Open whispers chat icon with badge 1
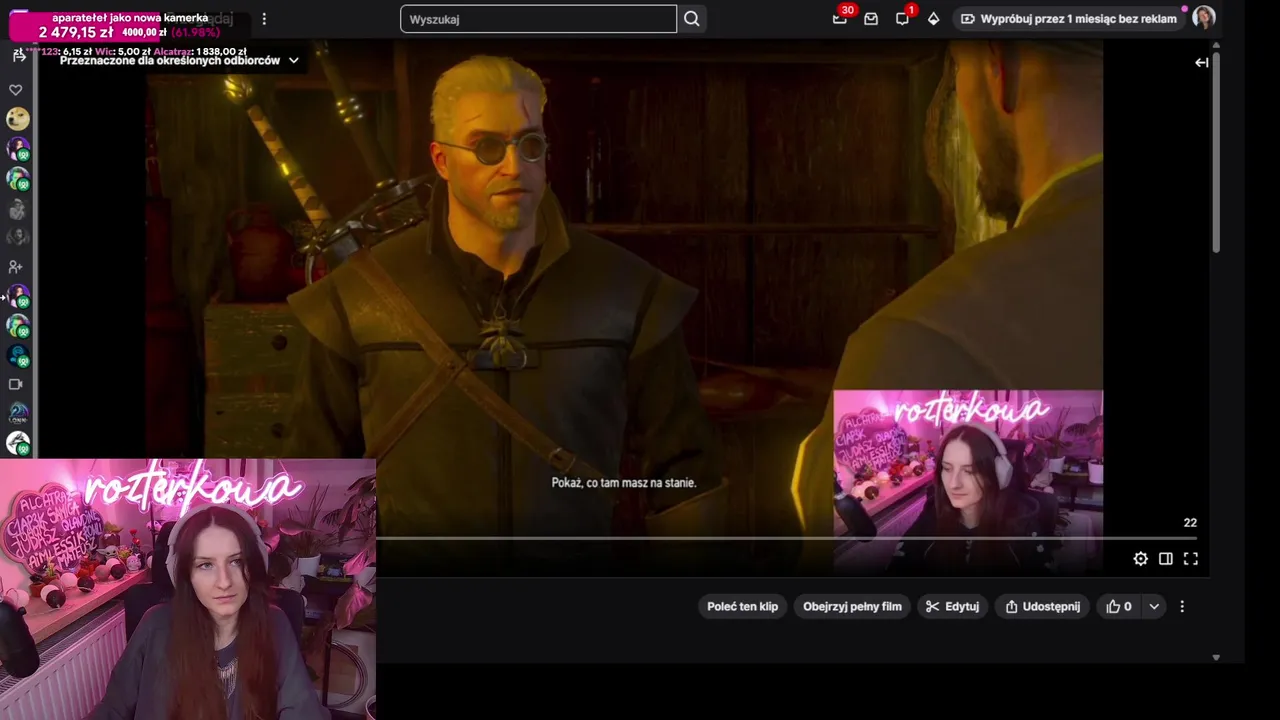The height and width of the screenshot is (720, 1280). coord(903,19)
